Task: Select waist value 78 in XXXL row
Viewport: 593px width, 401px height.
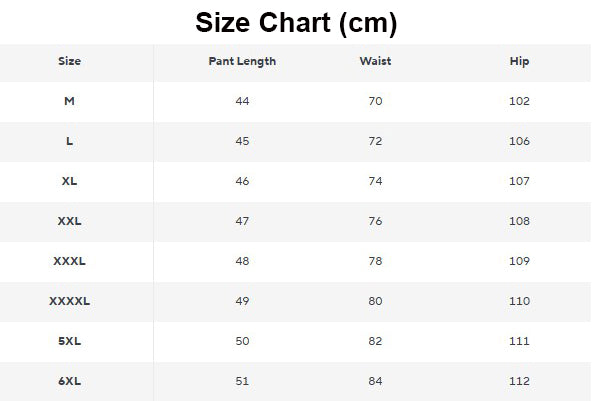Action: point(375,261)
